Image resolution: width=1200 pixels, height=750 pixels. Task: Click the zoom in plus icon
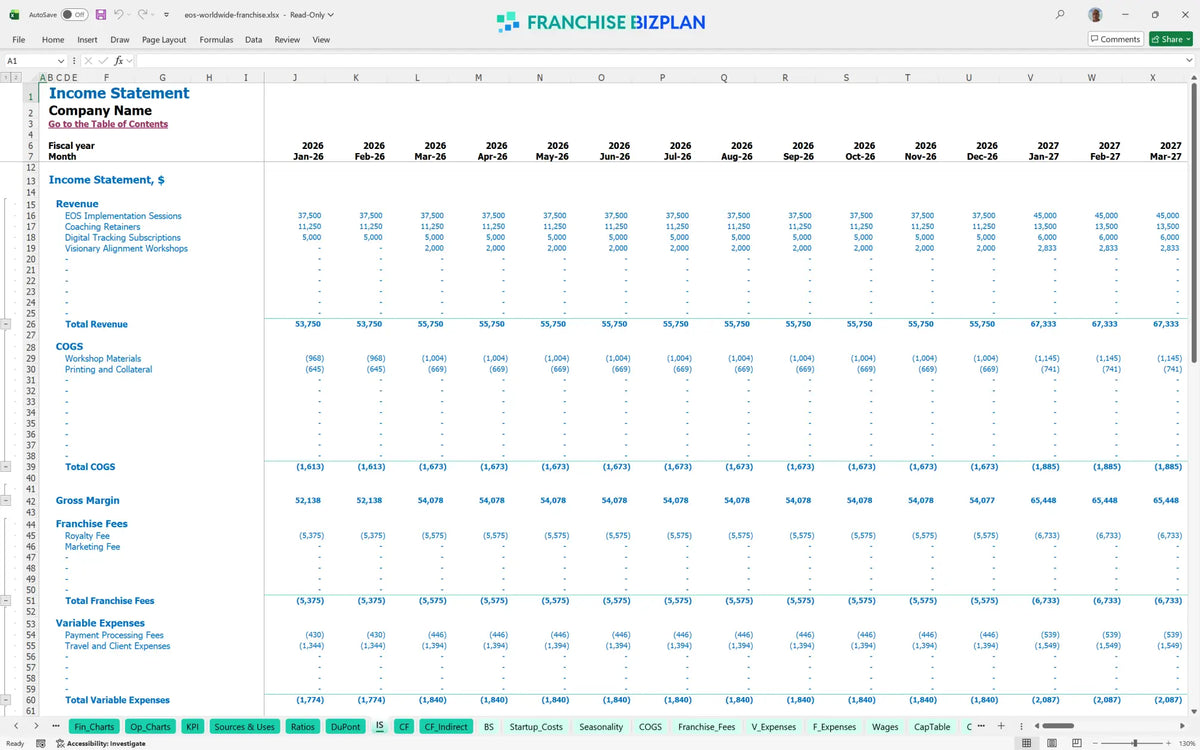(1170, 743)
